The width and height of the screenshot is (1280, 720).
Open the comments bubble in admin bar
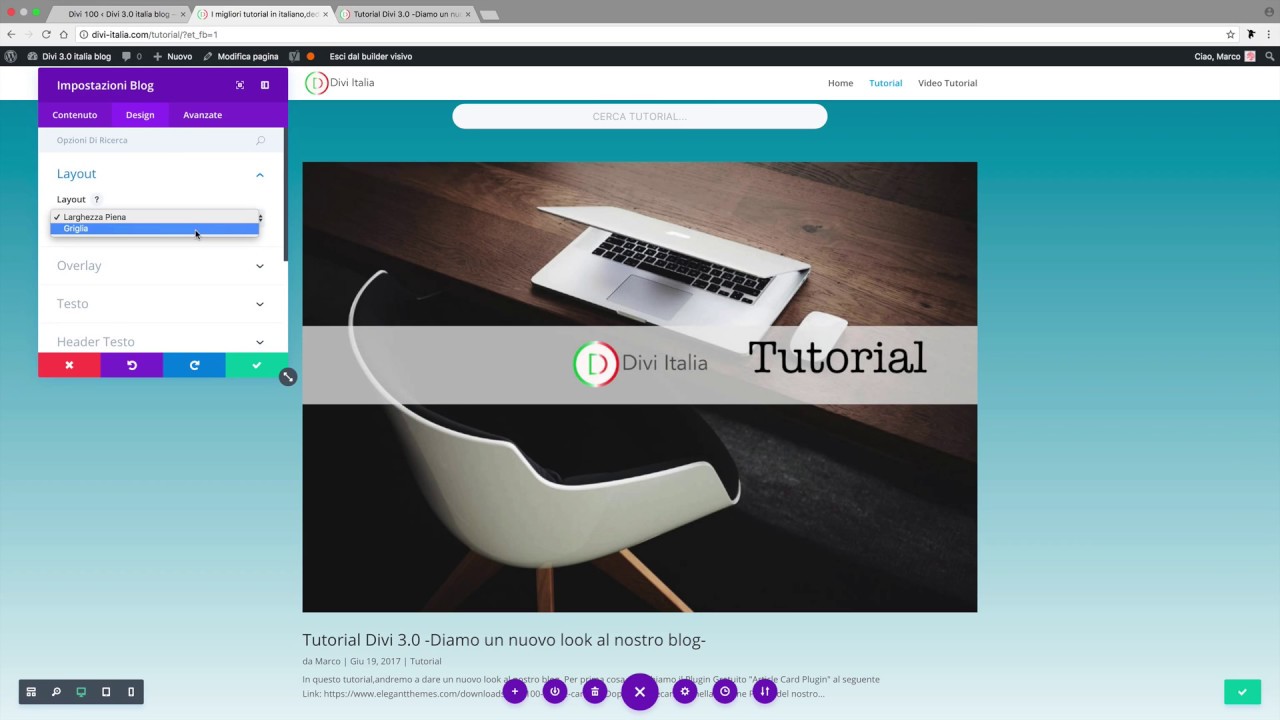coord(131,56)
